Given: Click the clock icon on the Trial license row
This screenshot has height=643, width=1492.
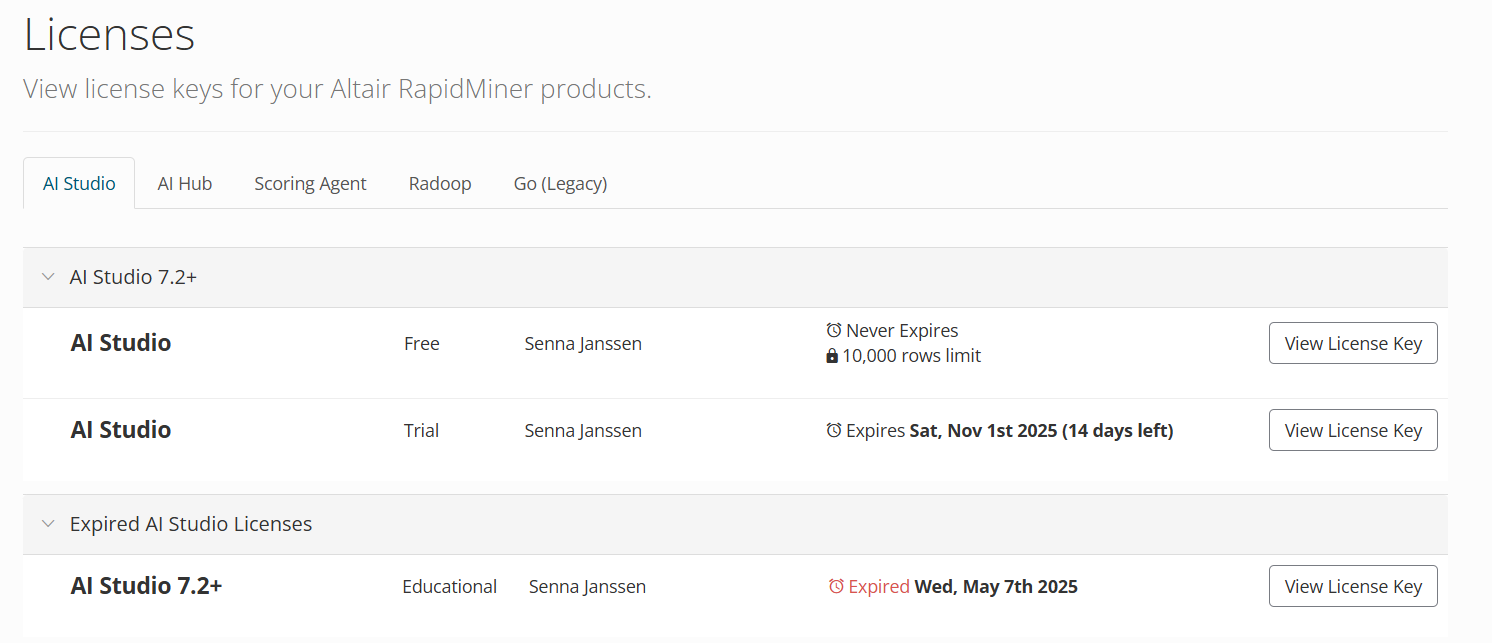Looking at the screenshot, I should pyautogui.click(x=834, y=431).
